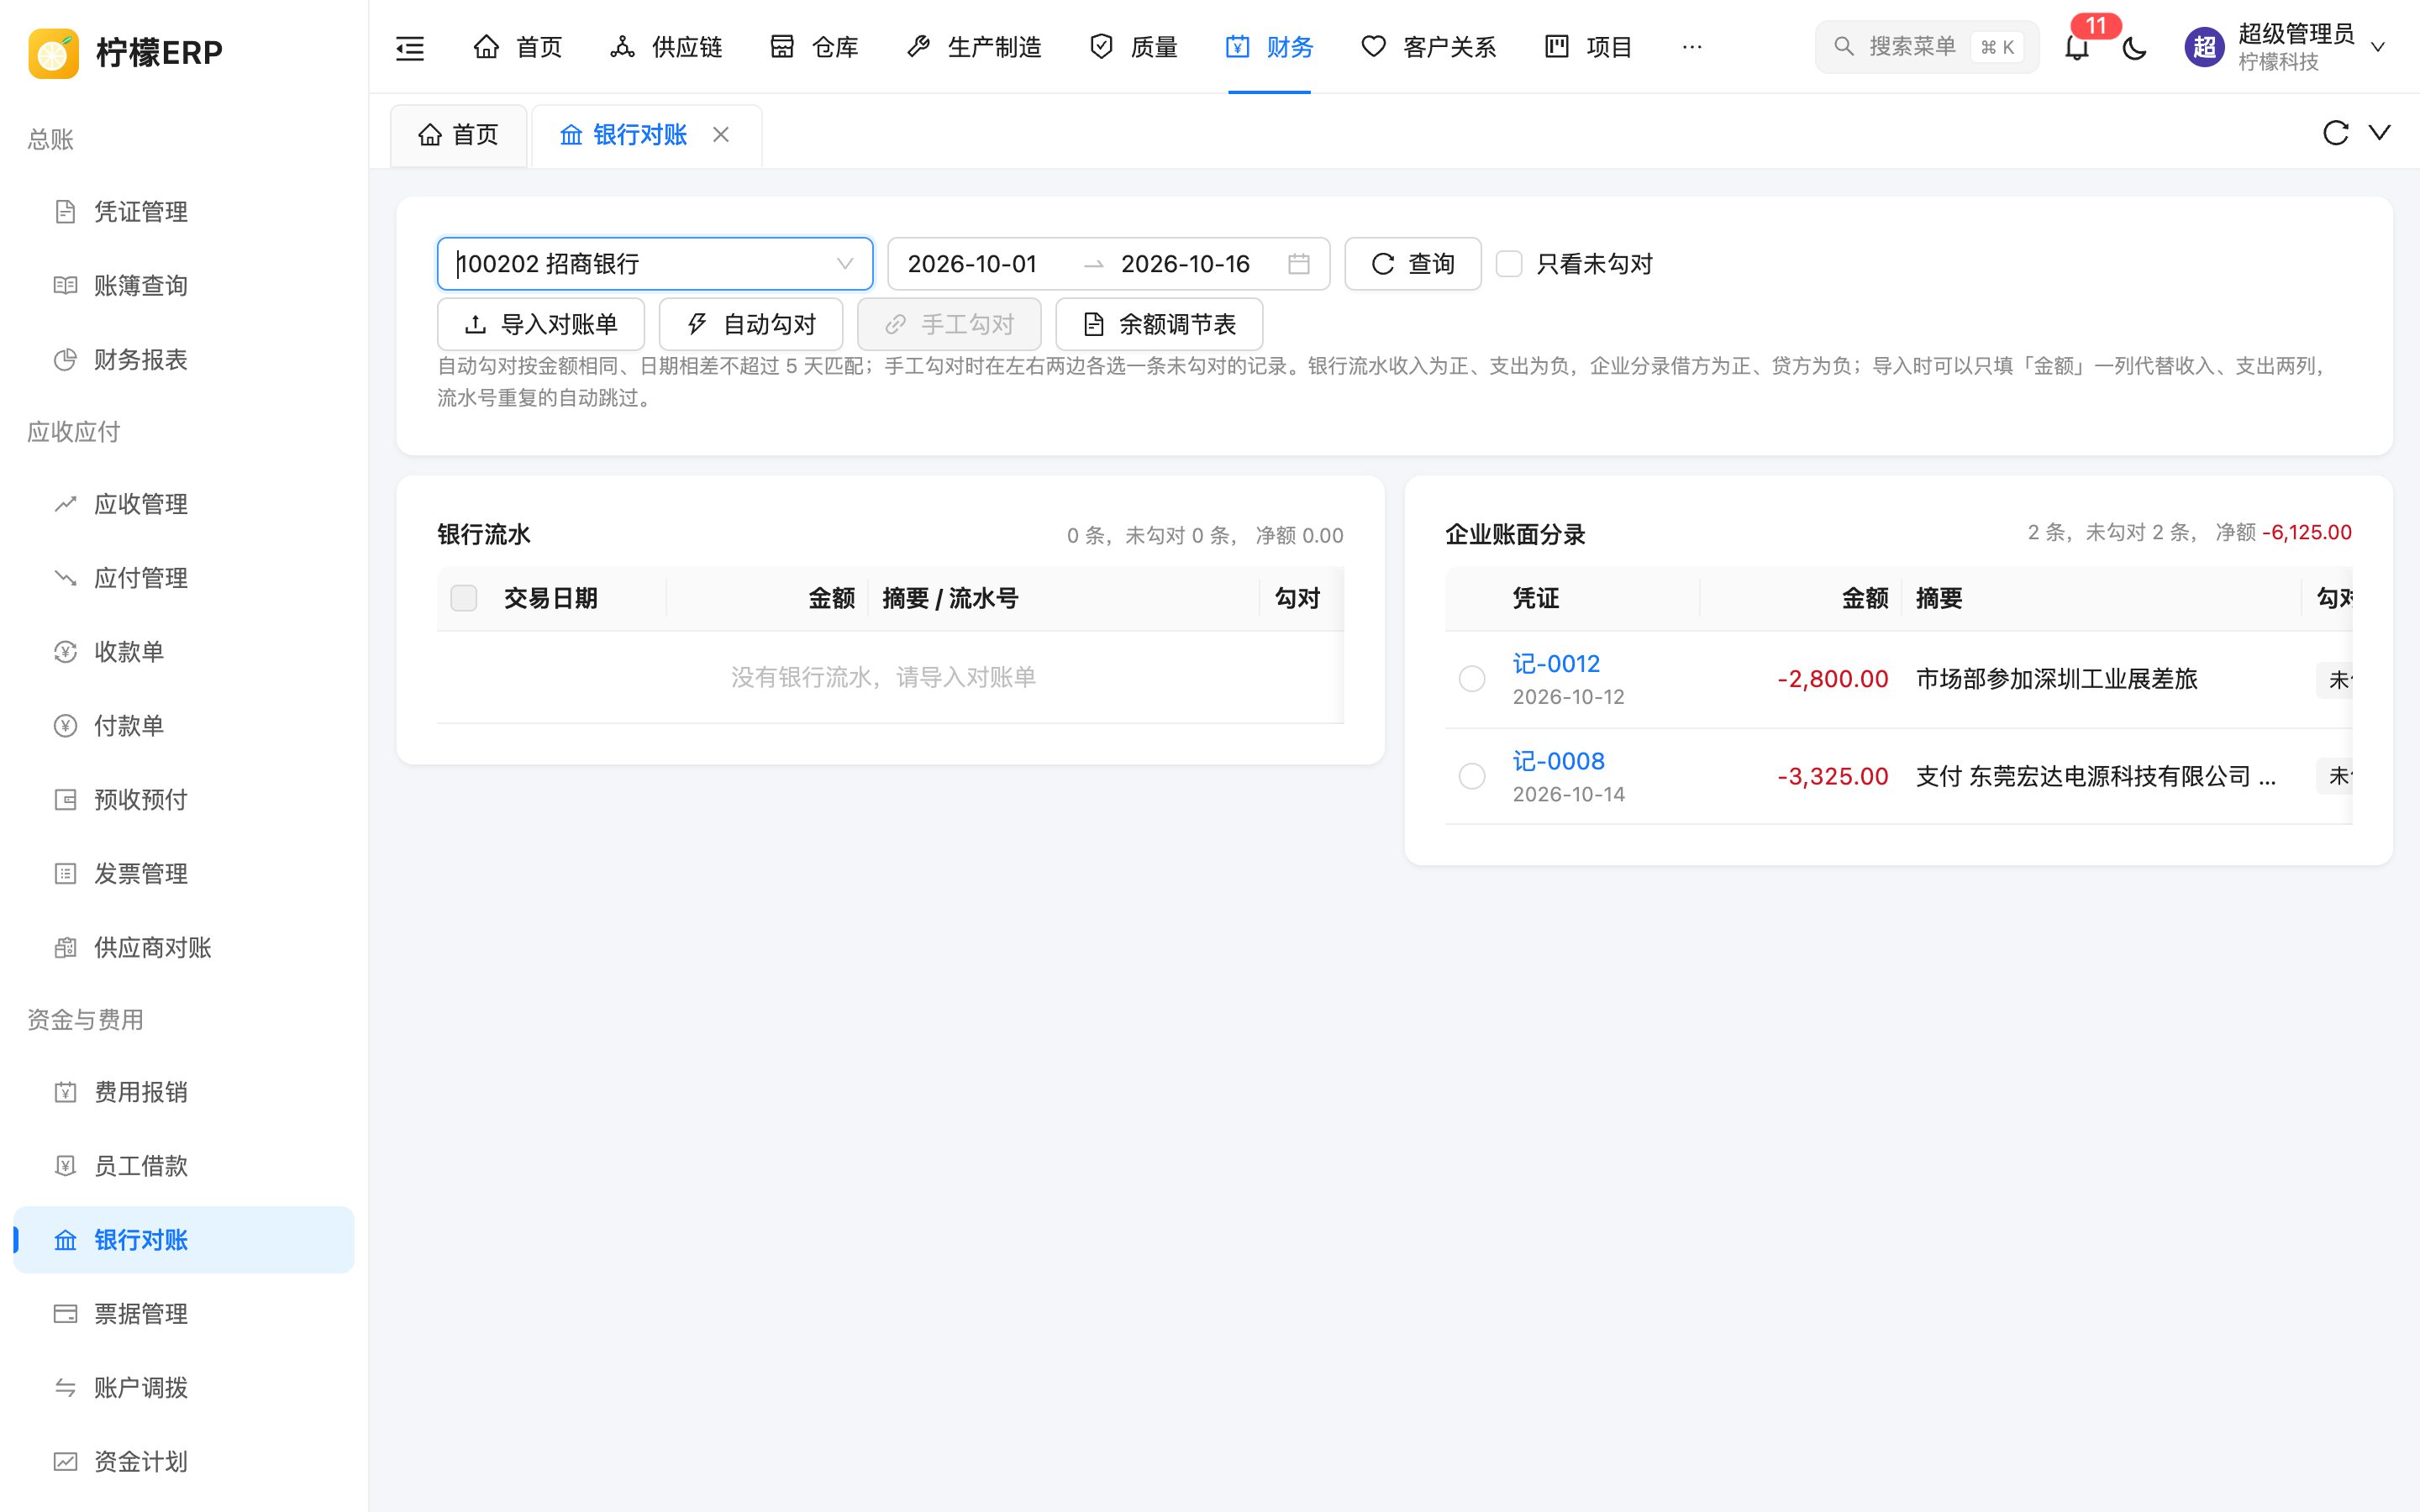The image size is (2420, 1512).
Task: Open 发票管理 in the sidebar
Action: (184, 874)
